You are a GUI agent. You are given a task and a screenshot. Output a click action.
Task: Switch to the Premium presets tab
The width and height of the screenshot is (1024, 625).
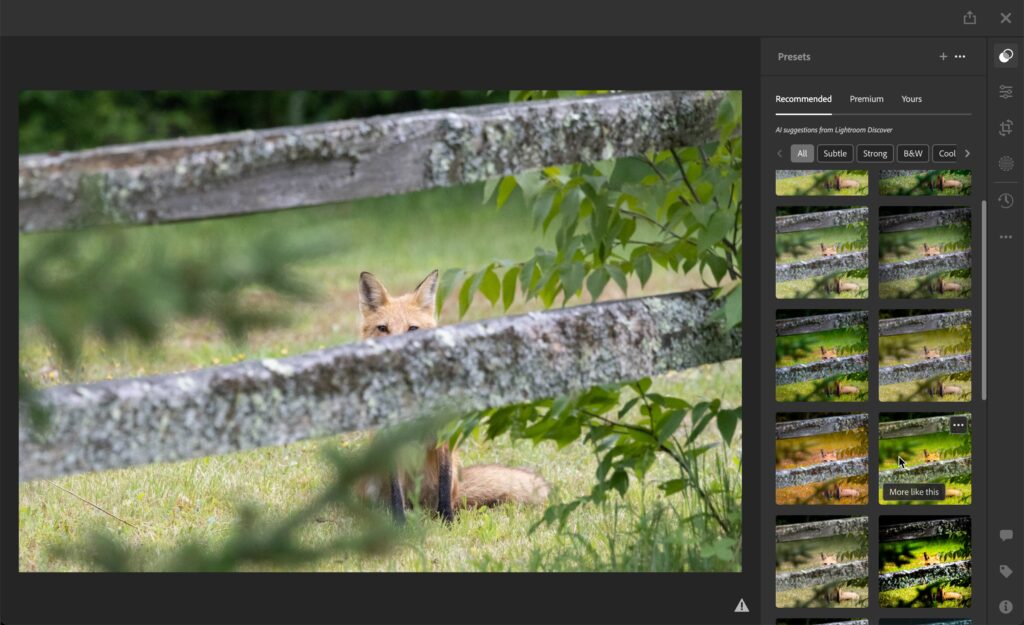pyautogui.click(x=866, y=99)
